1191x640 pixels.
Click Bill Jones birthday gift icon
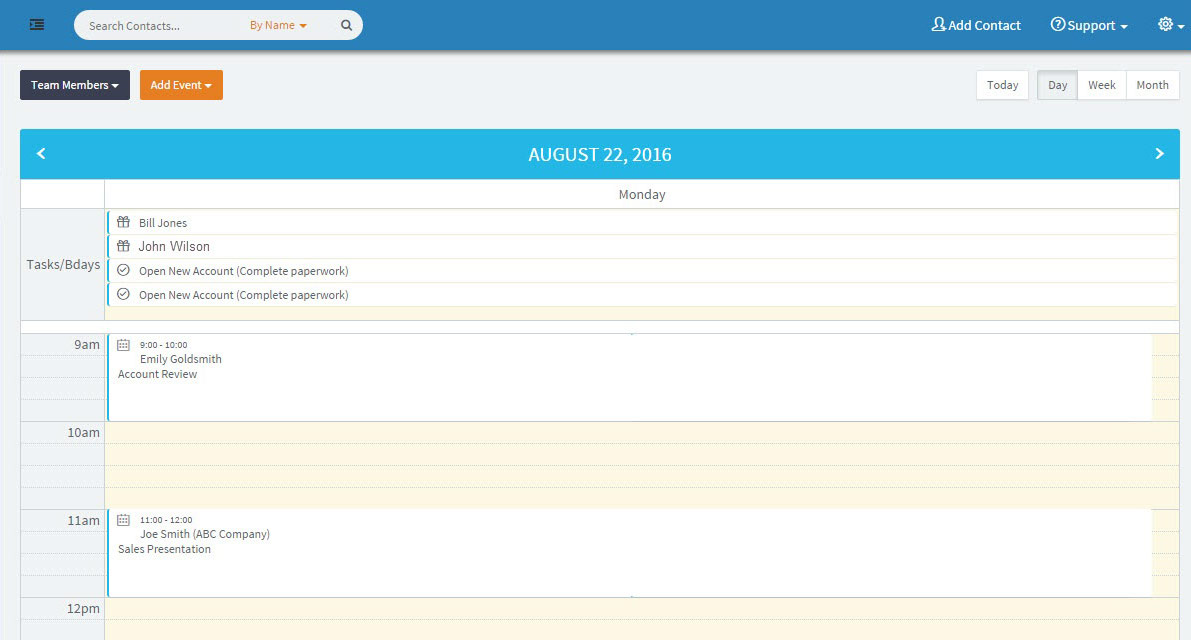click(123, 222)
